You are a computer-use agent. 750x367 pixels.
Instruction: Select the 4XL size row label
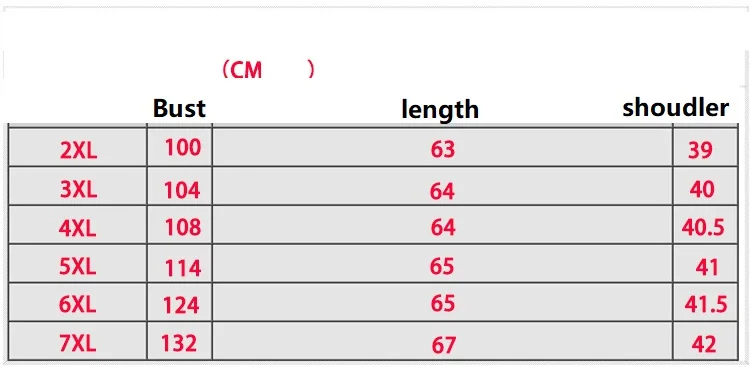click(x=77, y=229)
